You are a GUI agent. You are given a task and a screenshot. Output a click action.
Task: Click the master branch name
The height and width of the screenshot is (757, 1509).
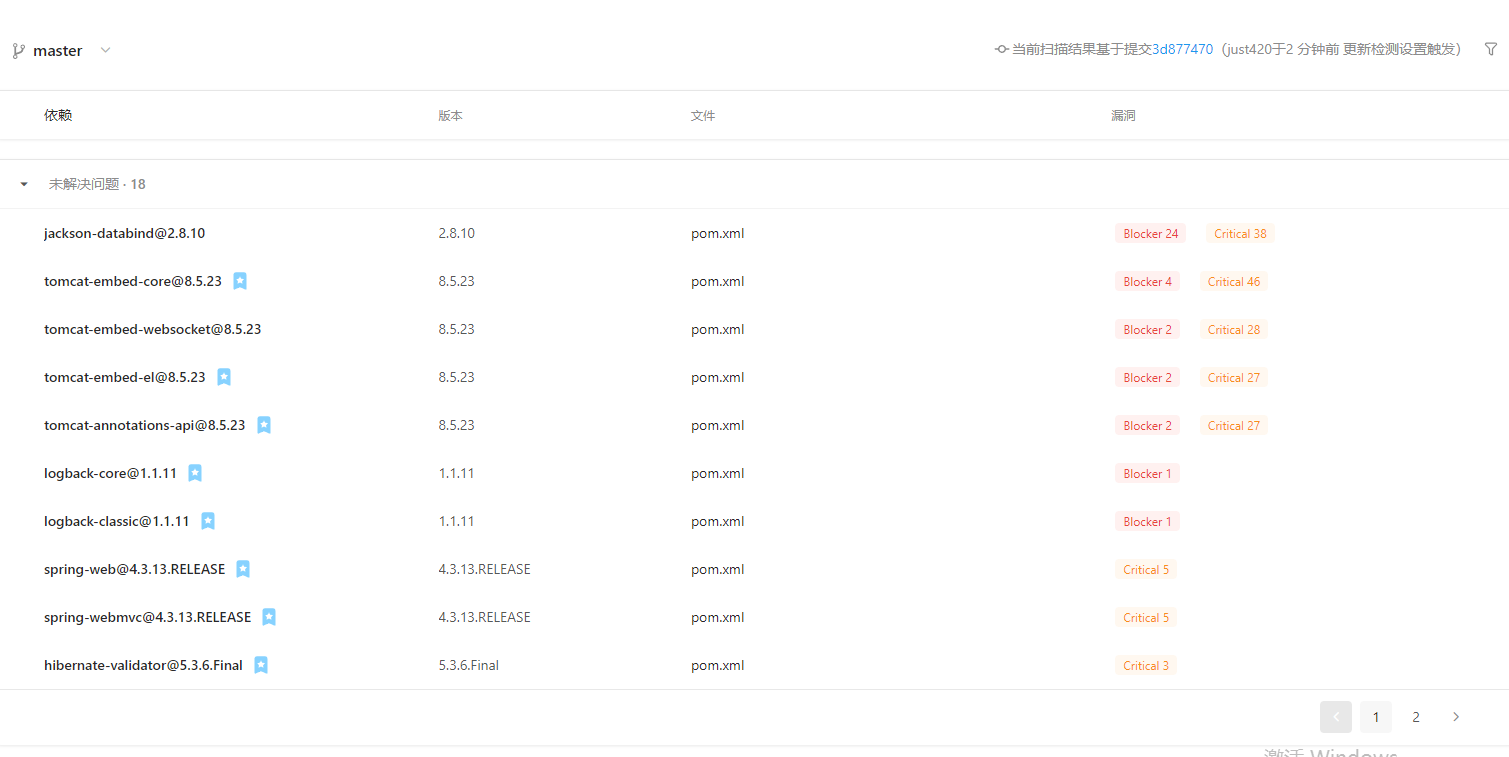[x=58, y=51]
